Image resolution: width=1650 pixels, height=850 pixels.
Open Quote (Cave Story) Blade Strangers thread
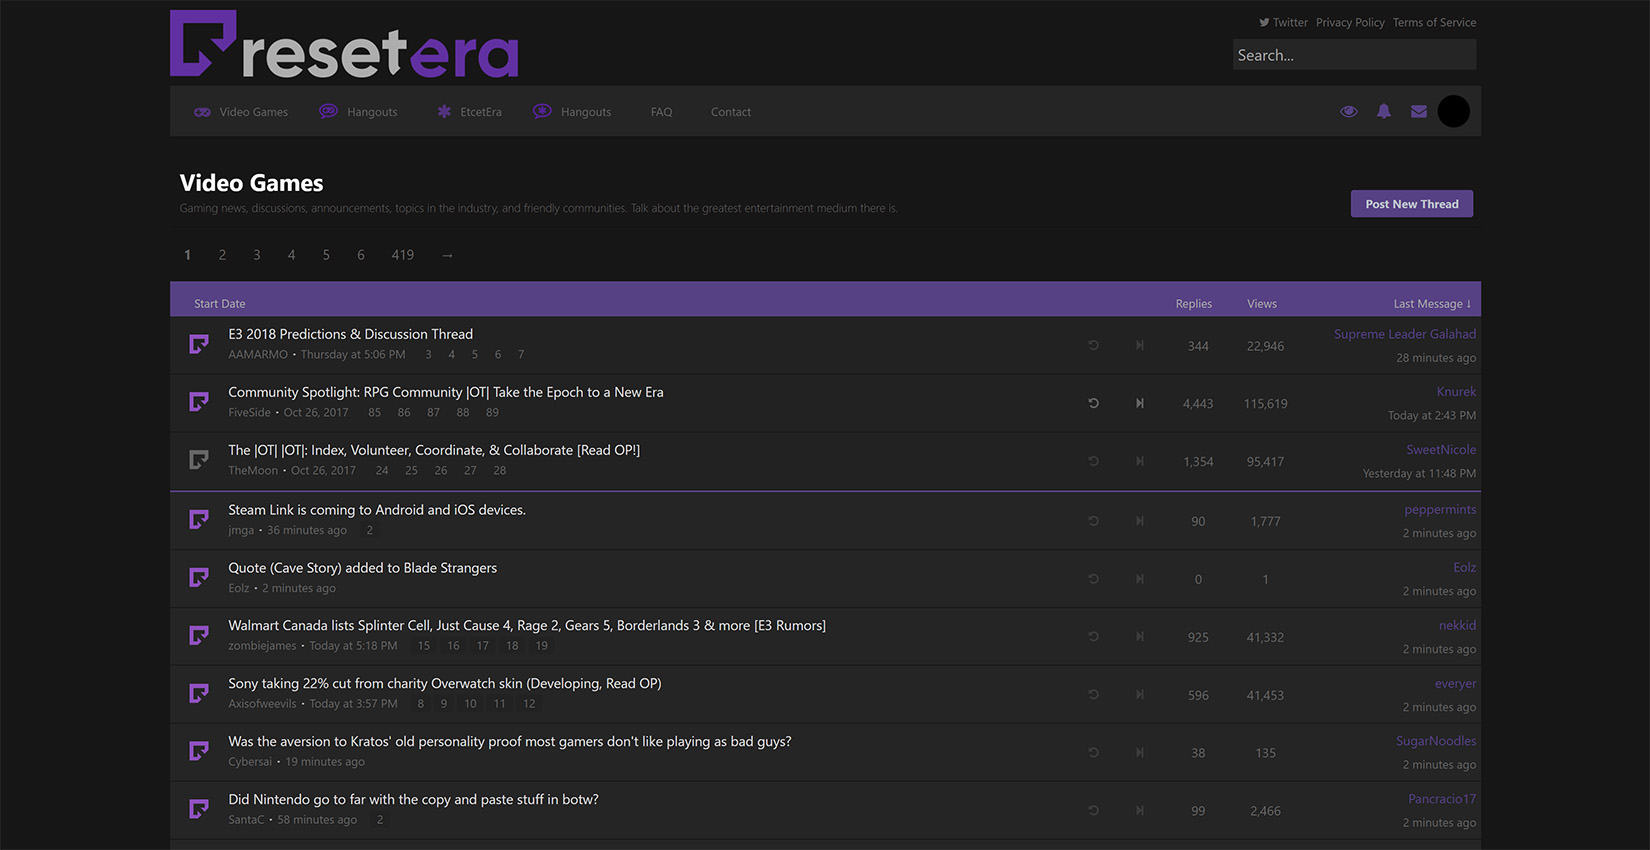point(362,568)
